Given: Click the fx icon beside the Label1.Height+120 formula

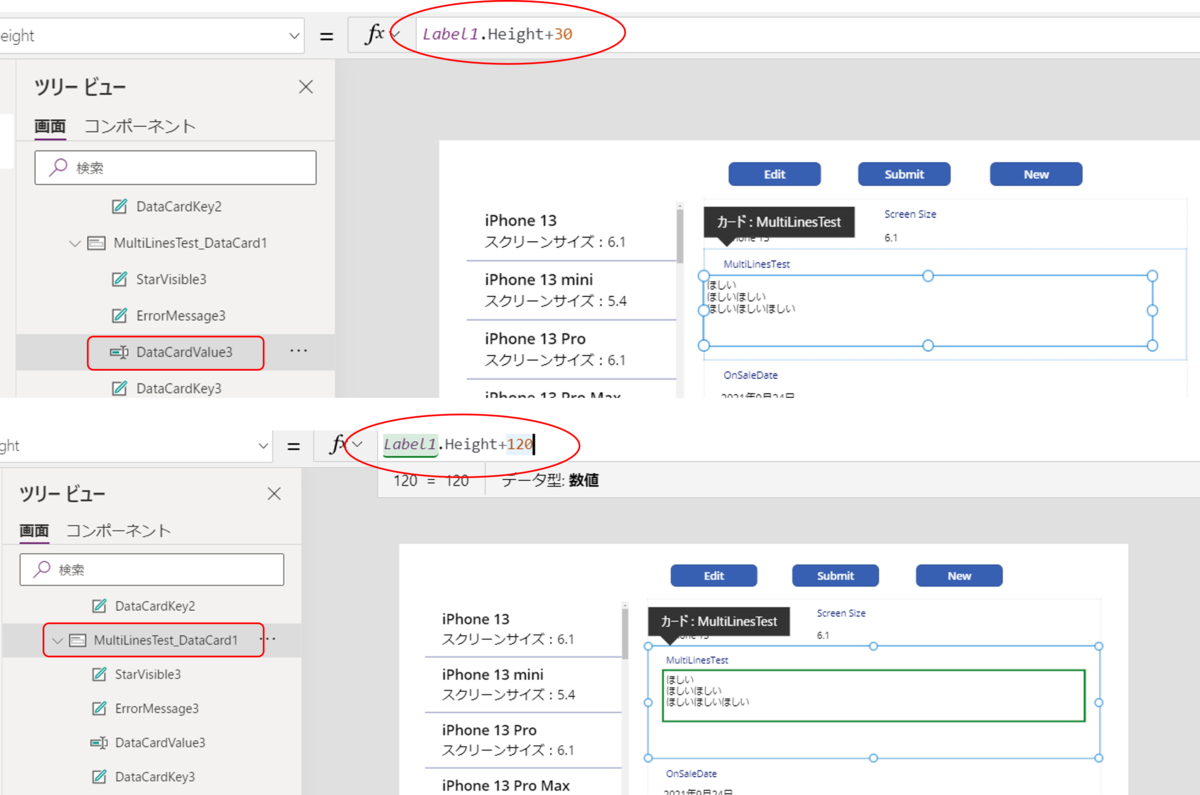Looking at the screenshot, I should point(338,445).
